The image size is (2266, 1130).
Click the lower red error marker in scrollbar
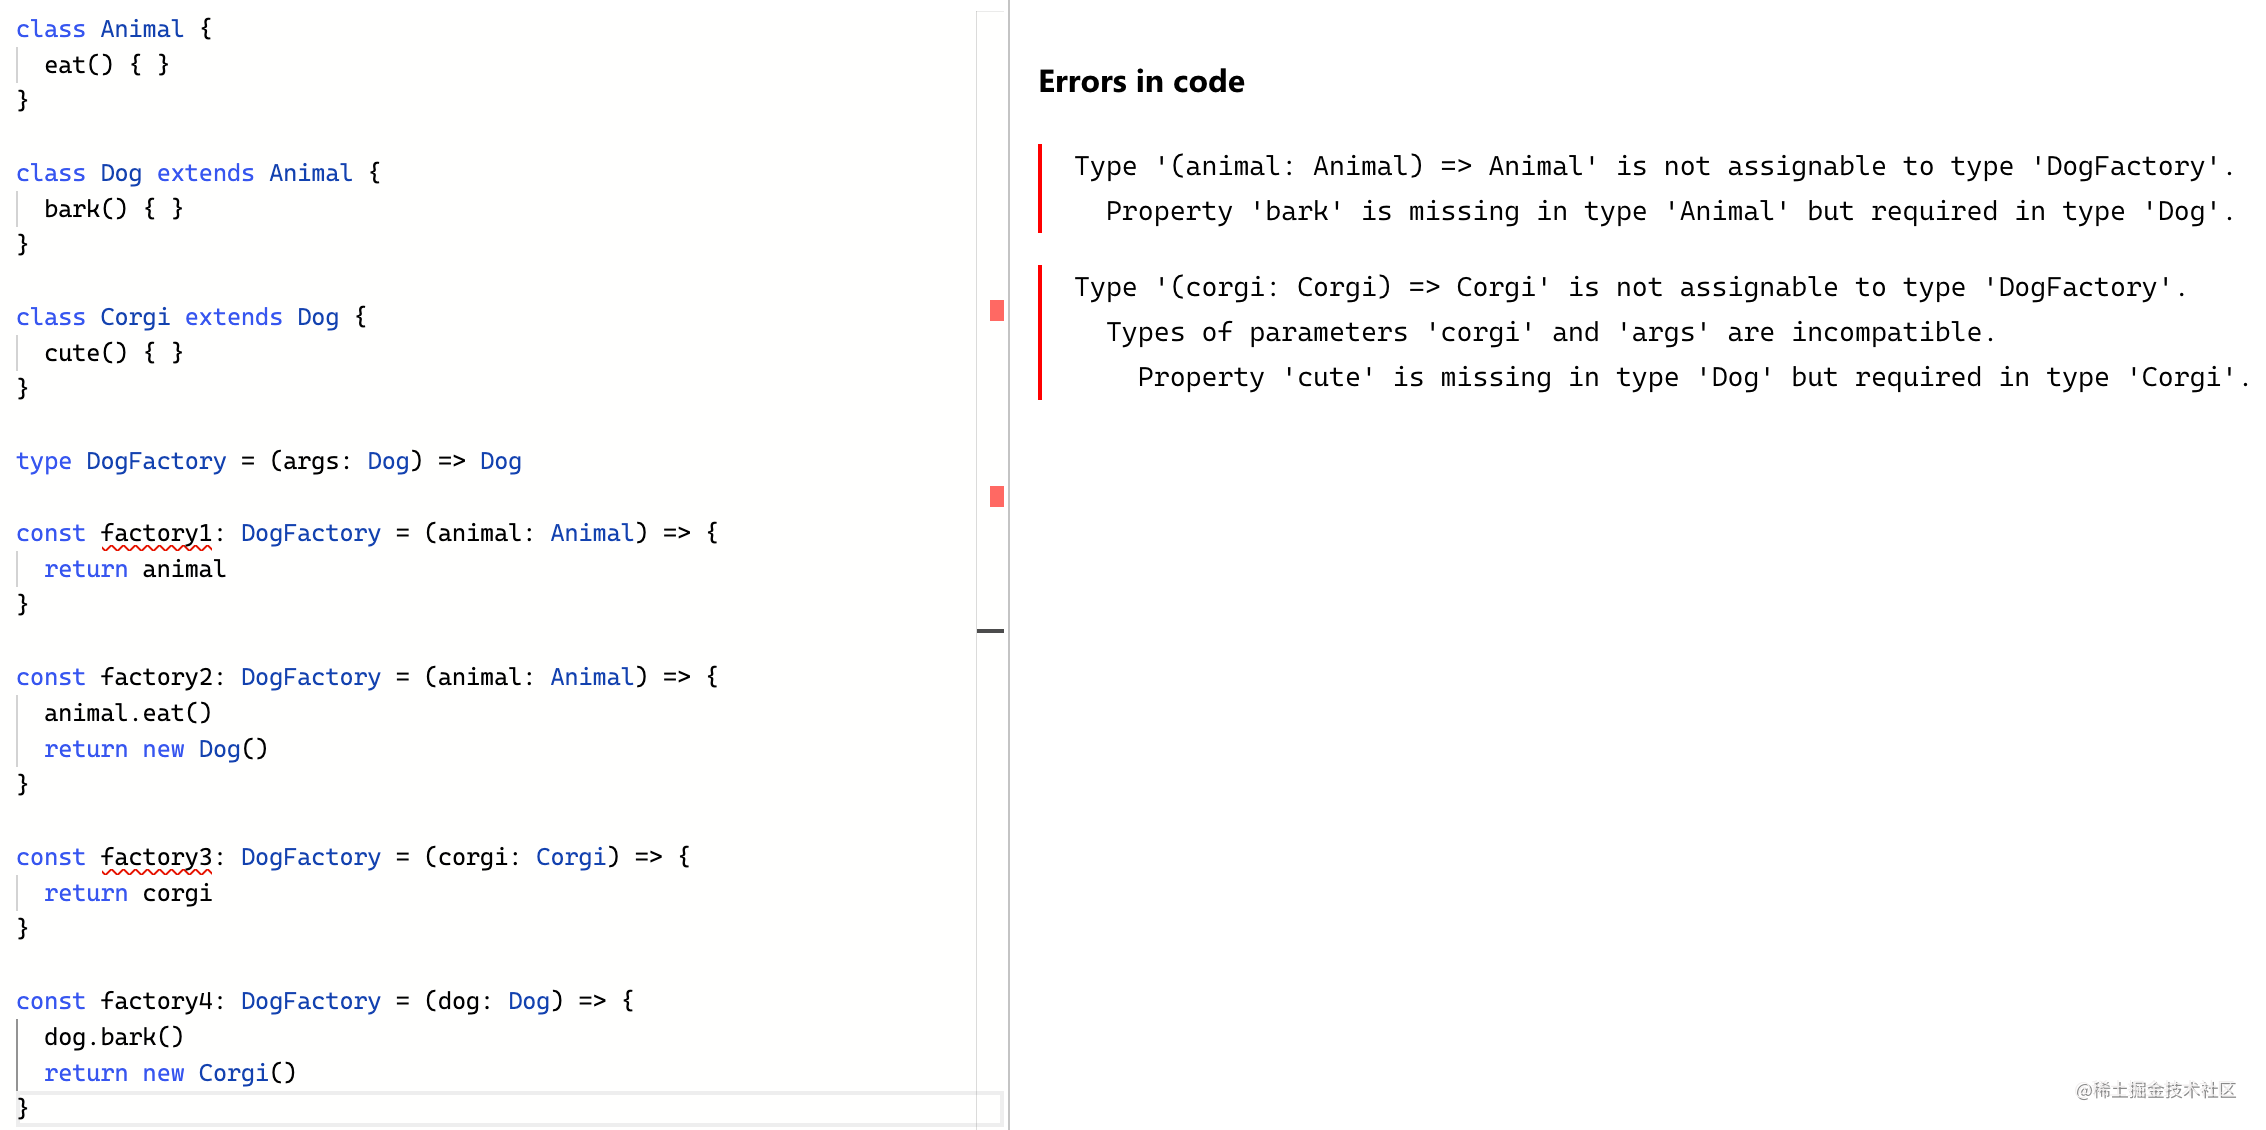pyautogui.click(x=996, y=497)
